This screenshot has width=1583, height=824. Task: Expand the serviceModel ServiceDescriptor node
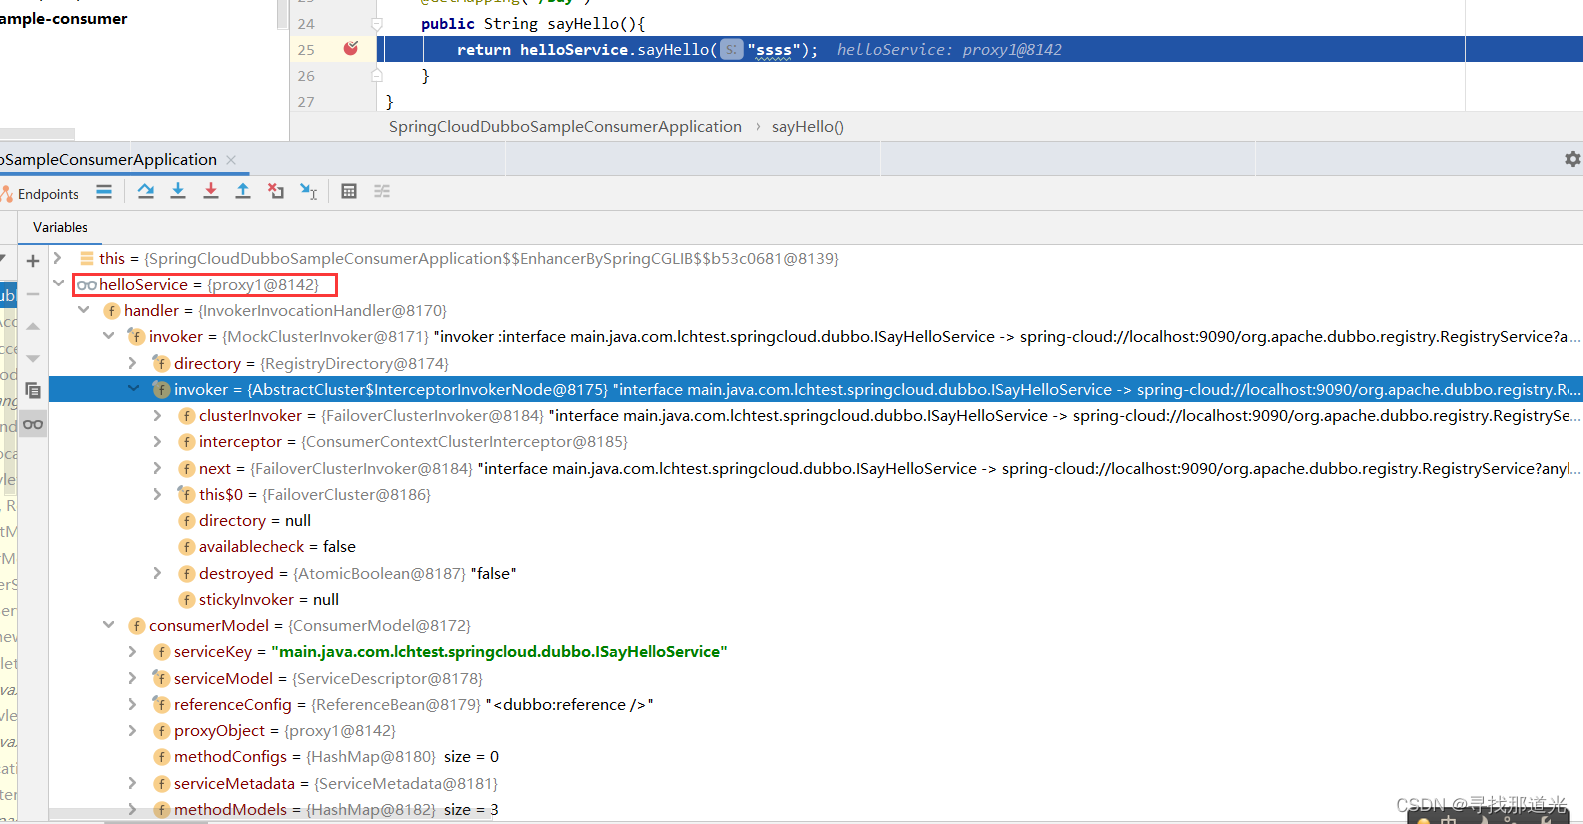pyautogui.click(x=132, y=678)
